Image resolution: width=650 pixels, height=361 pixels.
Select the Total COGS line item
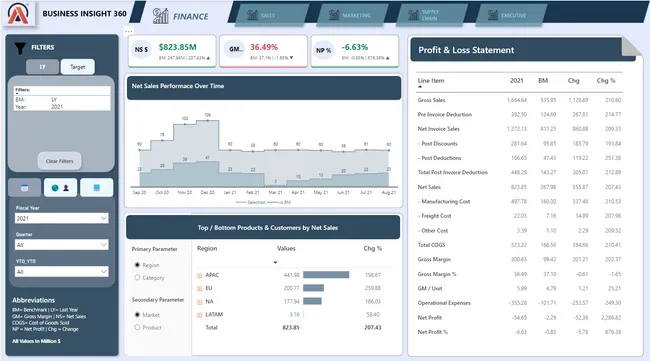(432, 245)
